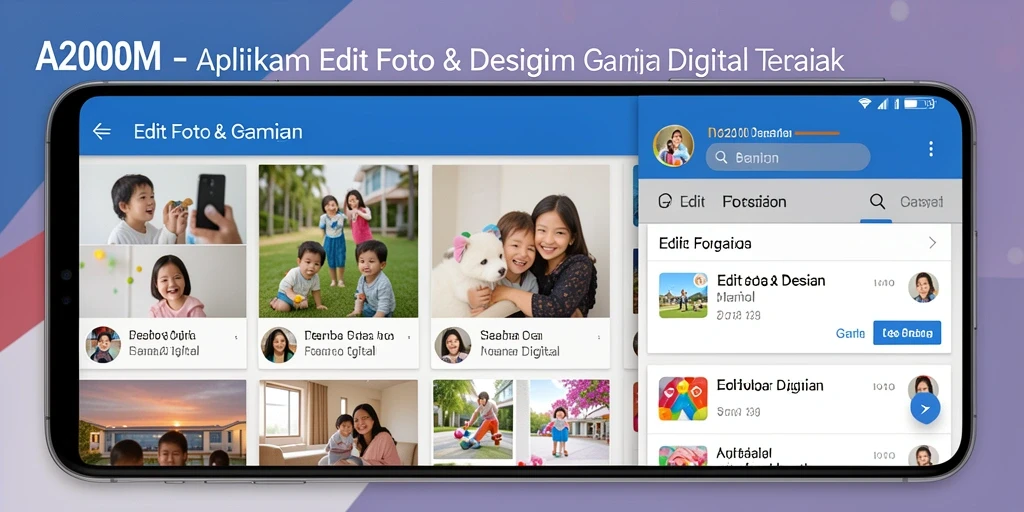The height and width of the screenshot is (512, 1024).
Task: Tap the floating blue send arrow button
Action: (x=925, y=408)
